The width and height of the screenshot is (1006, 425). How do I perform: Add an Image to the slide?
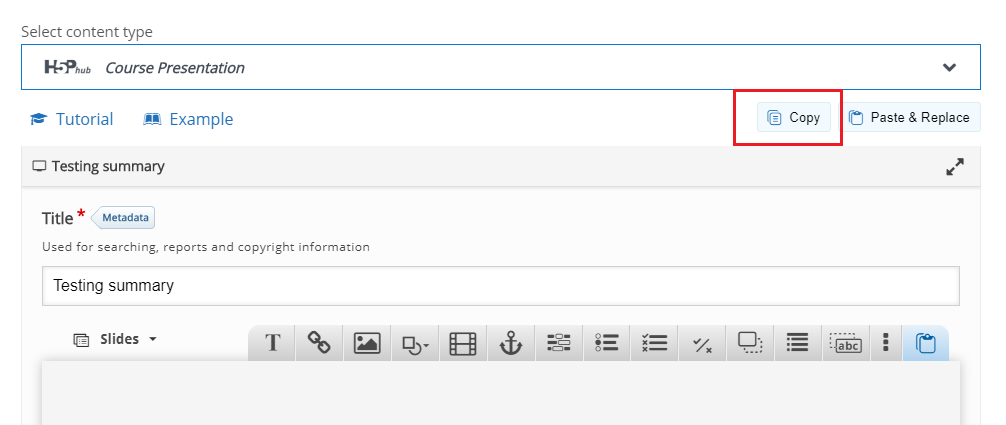point(367,343)
